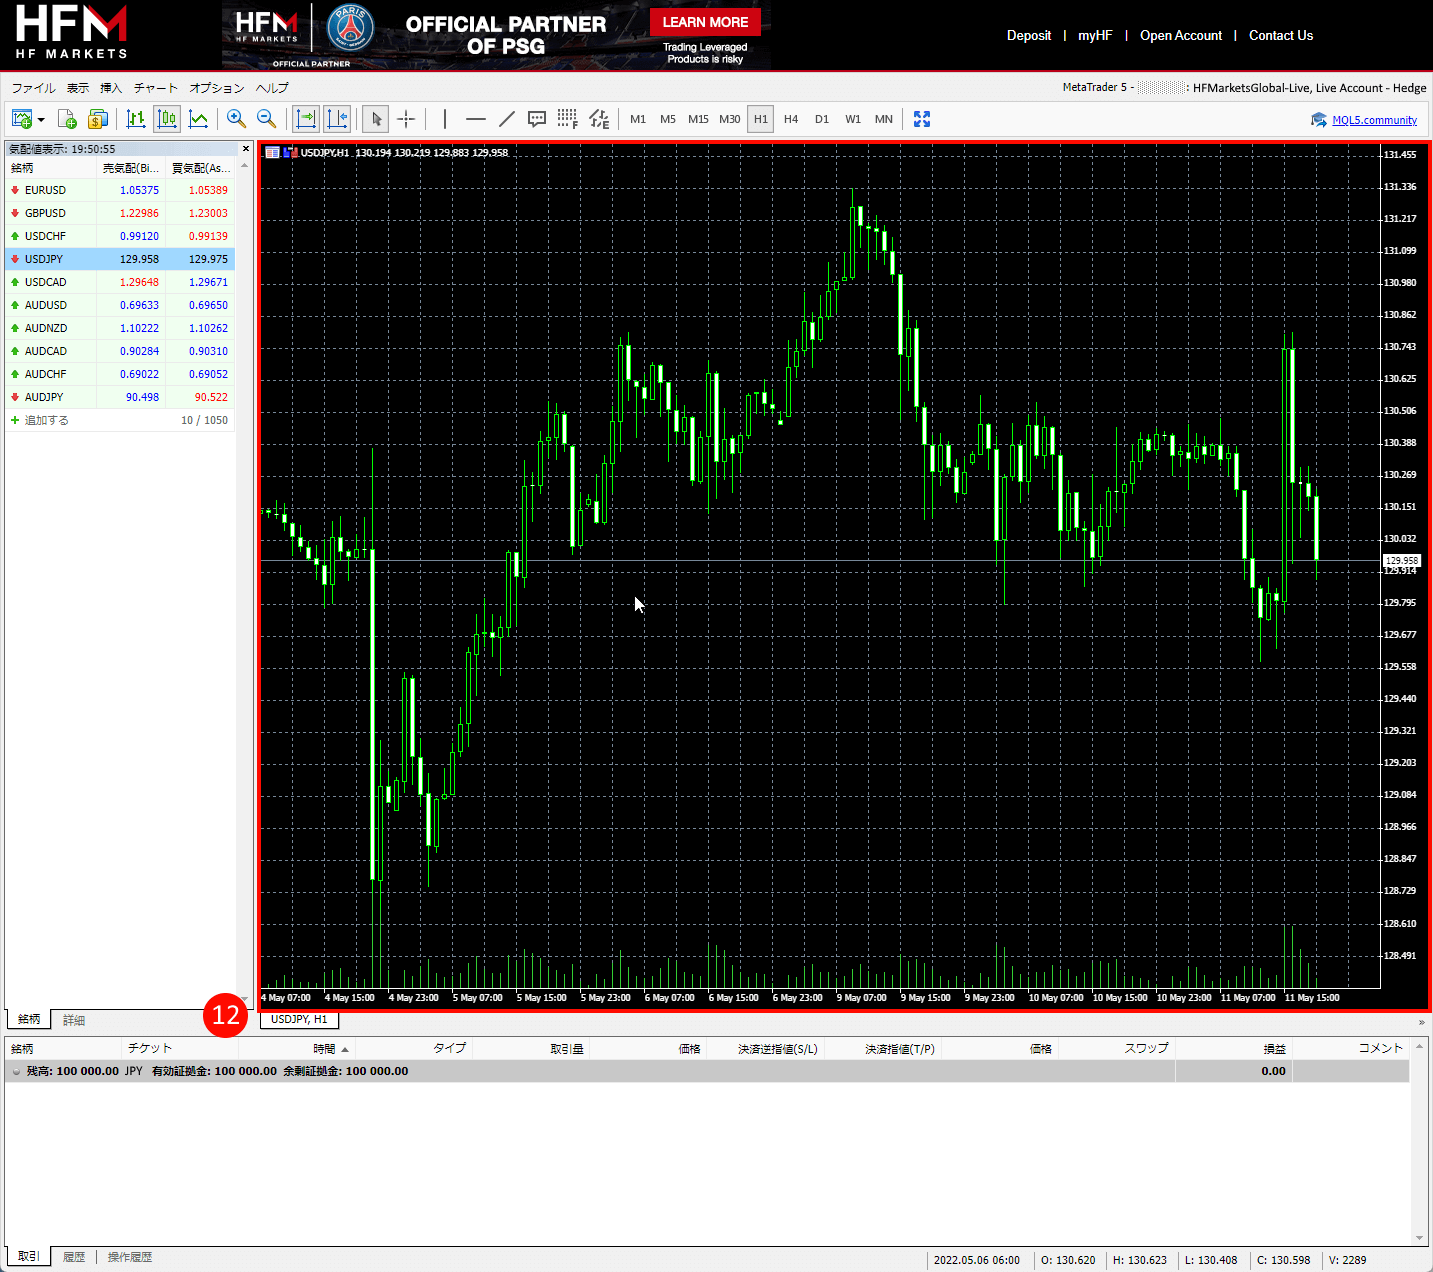Screen dimensions: 1433x1272
Task: Enter fullscreen chart mode
Action: pyautogui.click(x=921, y=119)
